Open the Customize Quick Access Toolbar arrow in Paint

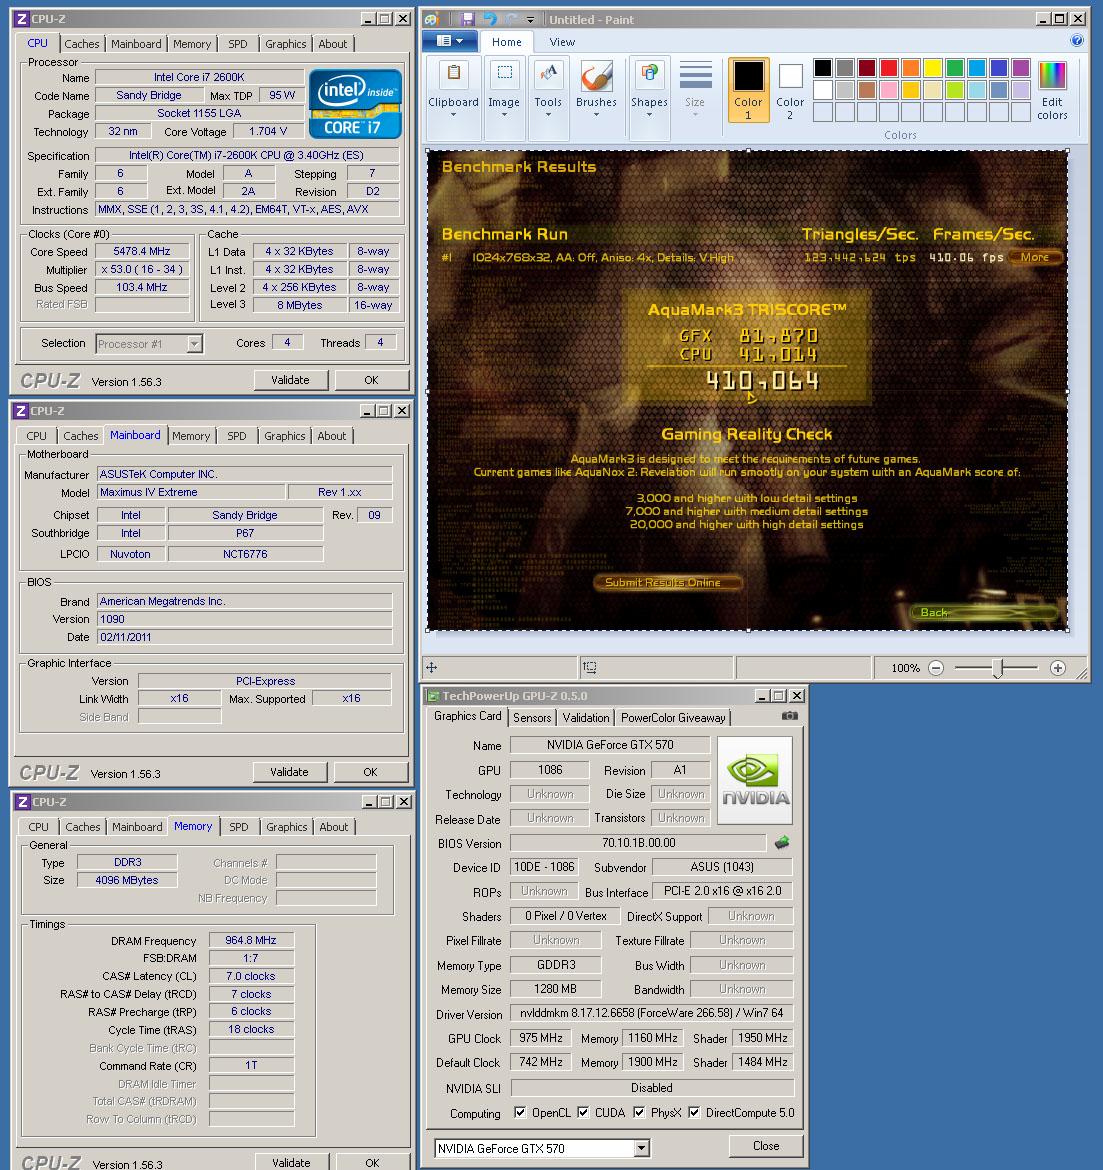[531, 19]
